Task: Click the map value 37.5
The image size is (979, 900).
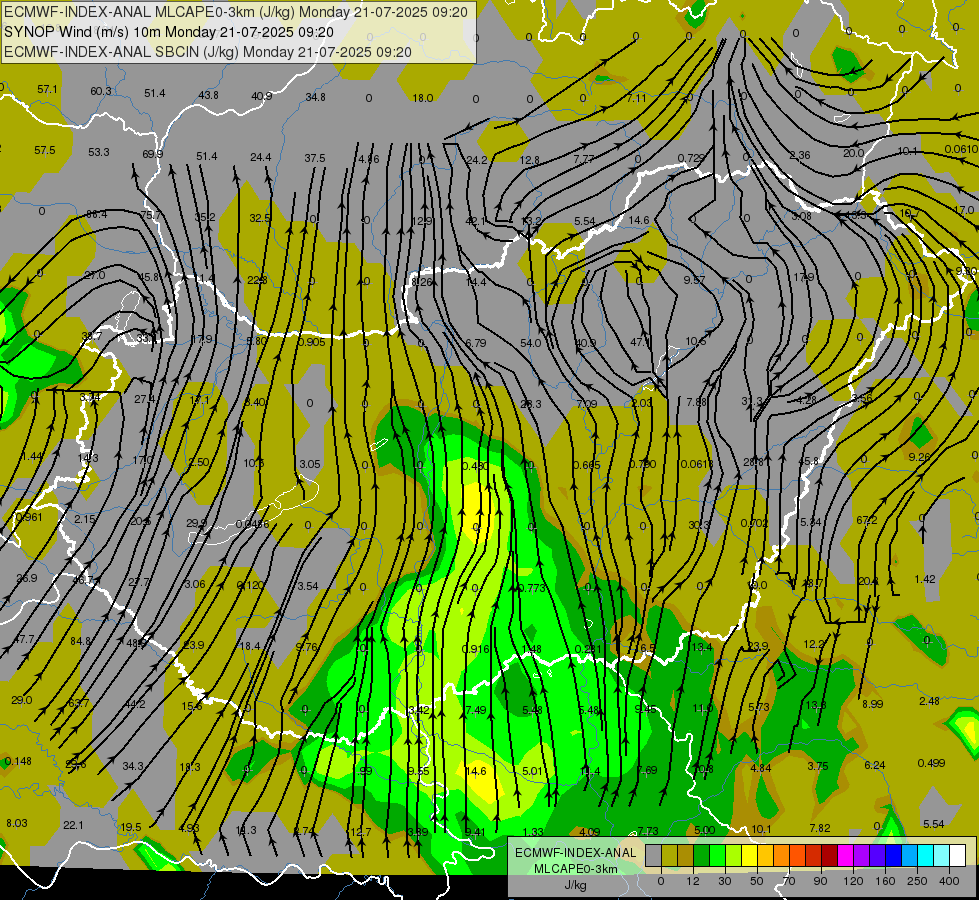Action: [315, 158]
